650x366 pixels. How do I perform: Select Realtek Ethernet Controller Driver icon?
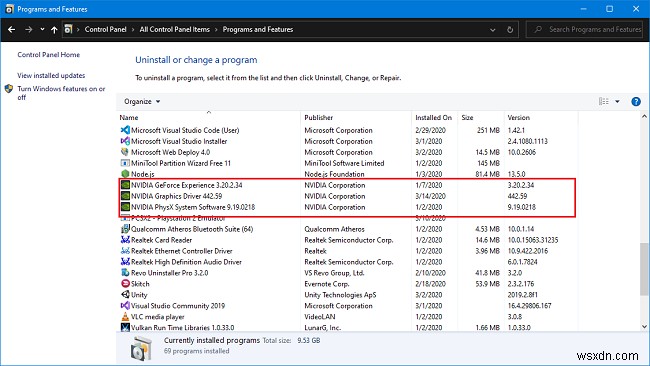[x=125, y=251]
